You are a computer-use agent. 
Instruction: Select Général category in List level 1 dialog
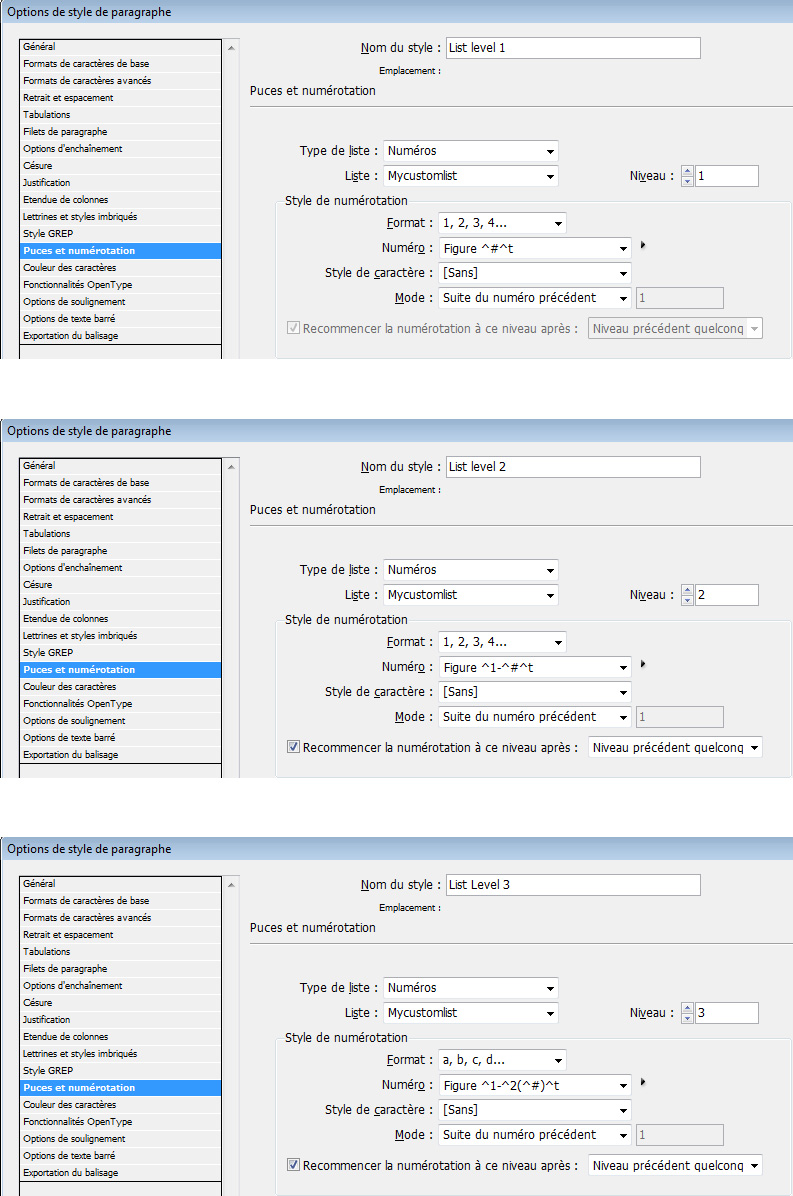120,47
